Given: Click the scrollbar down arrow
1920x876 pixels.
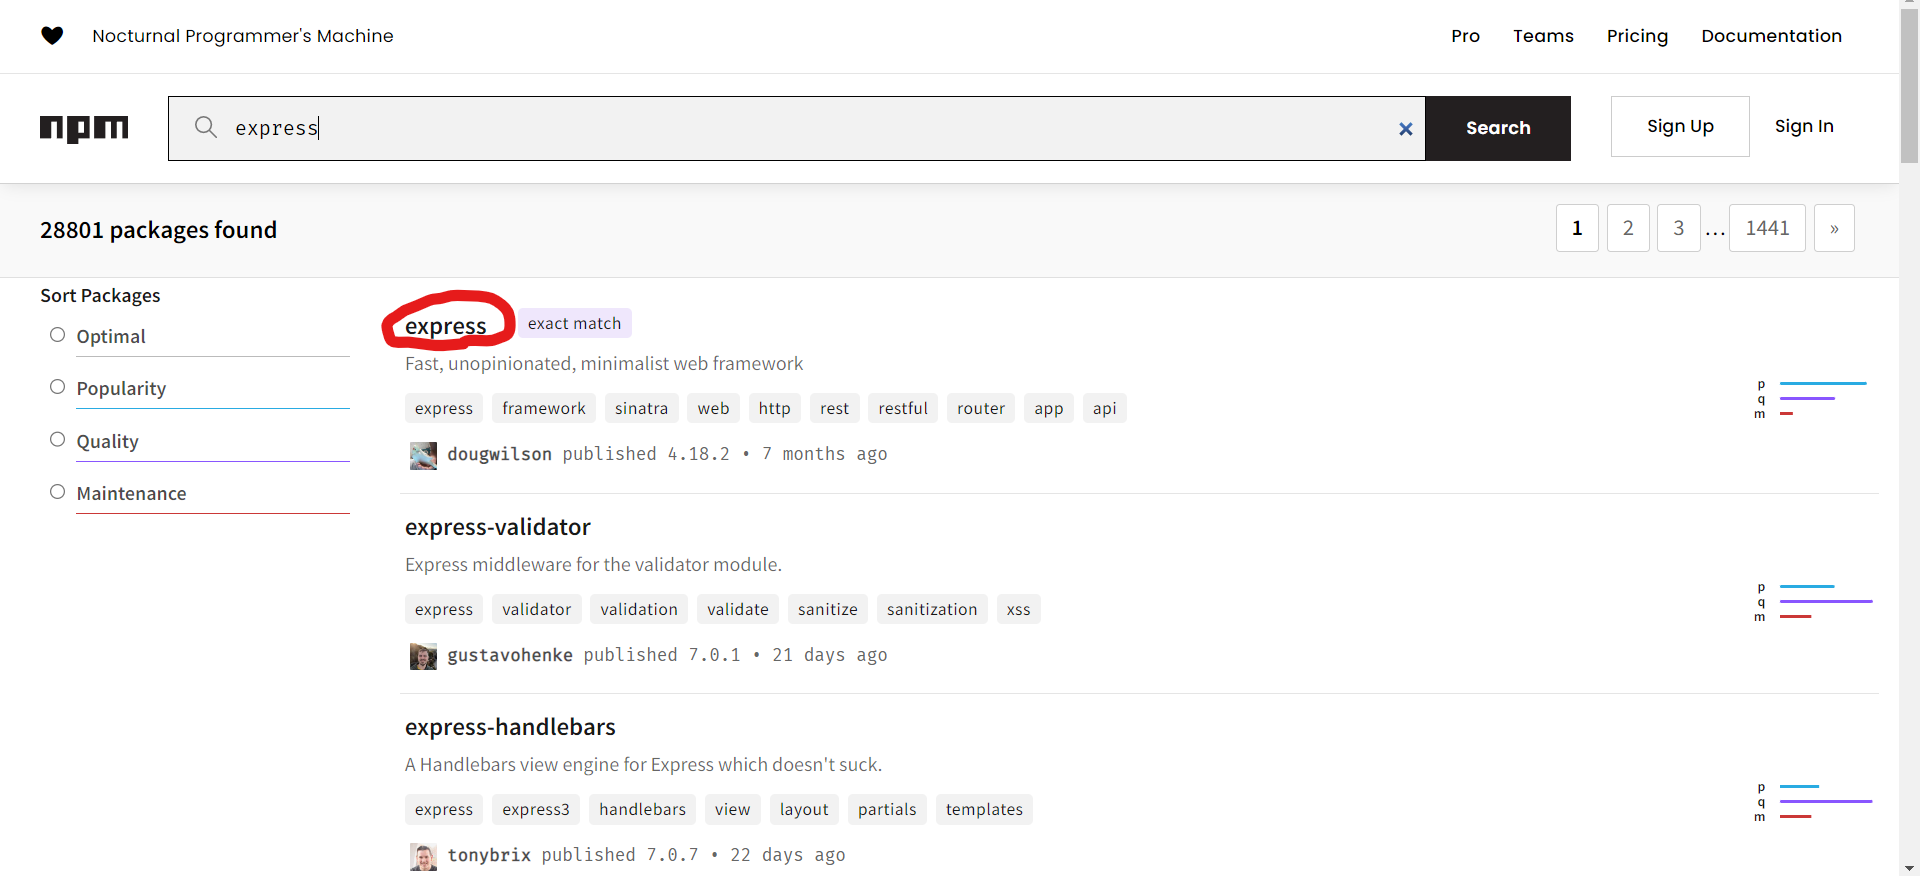Looking at the screenshot, I should click(1909, 868).
